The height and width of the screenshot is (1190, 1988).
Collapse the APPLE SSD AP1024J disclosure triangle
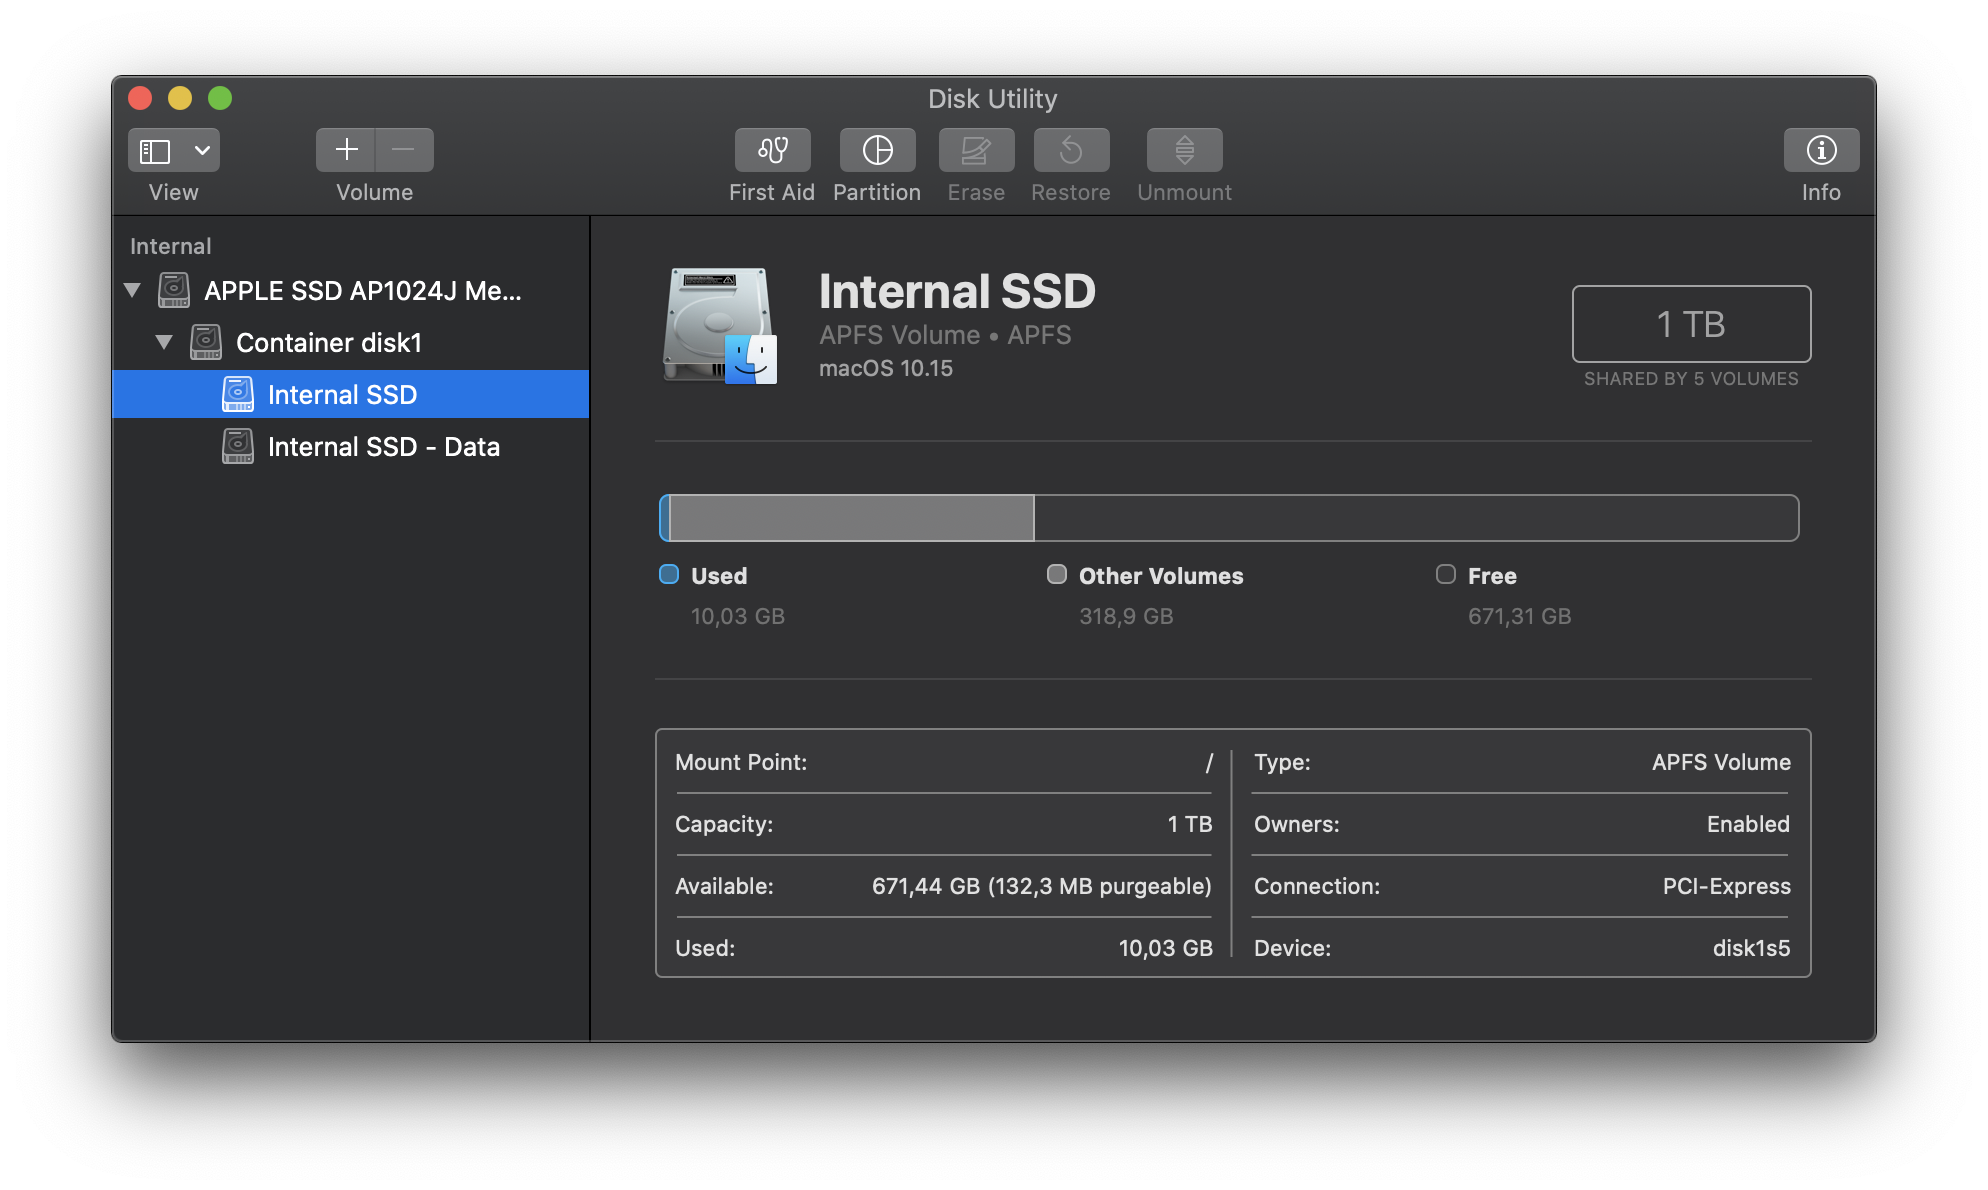pos(132,291)
